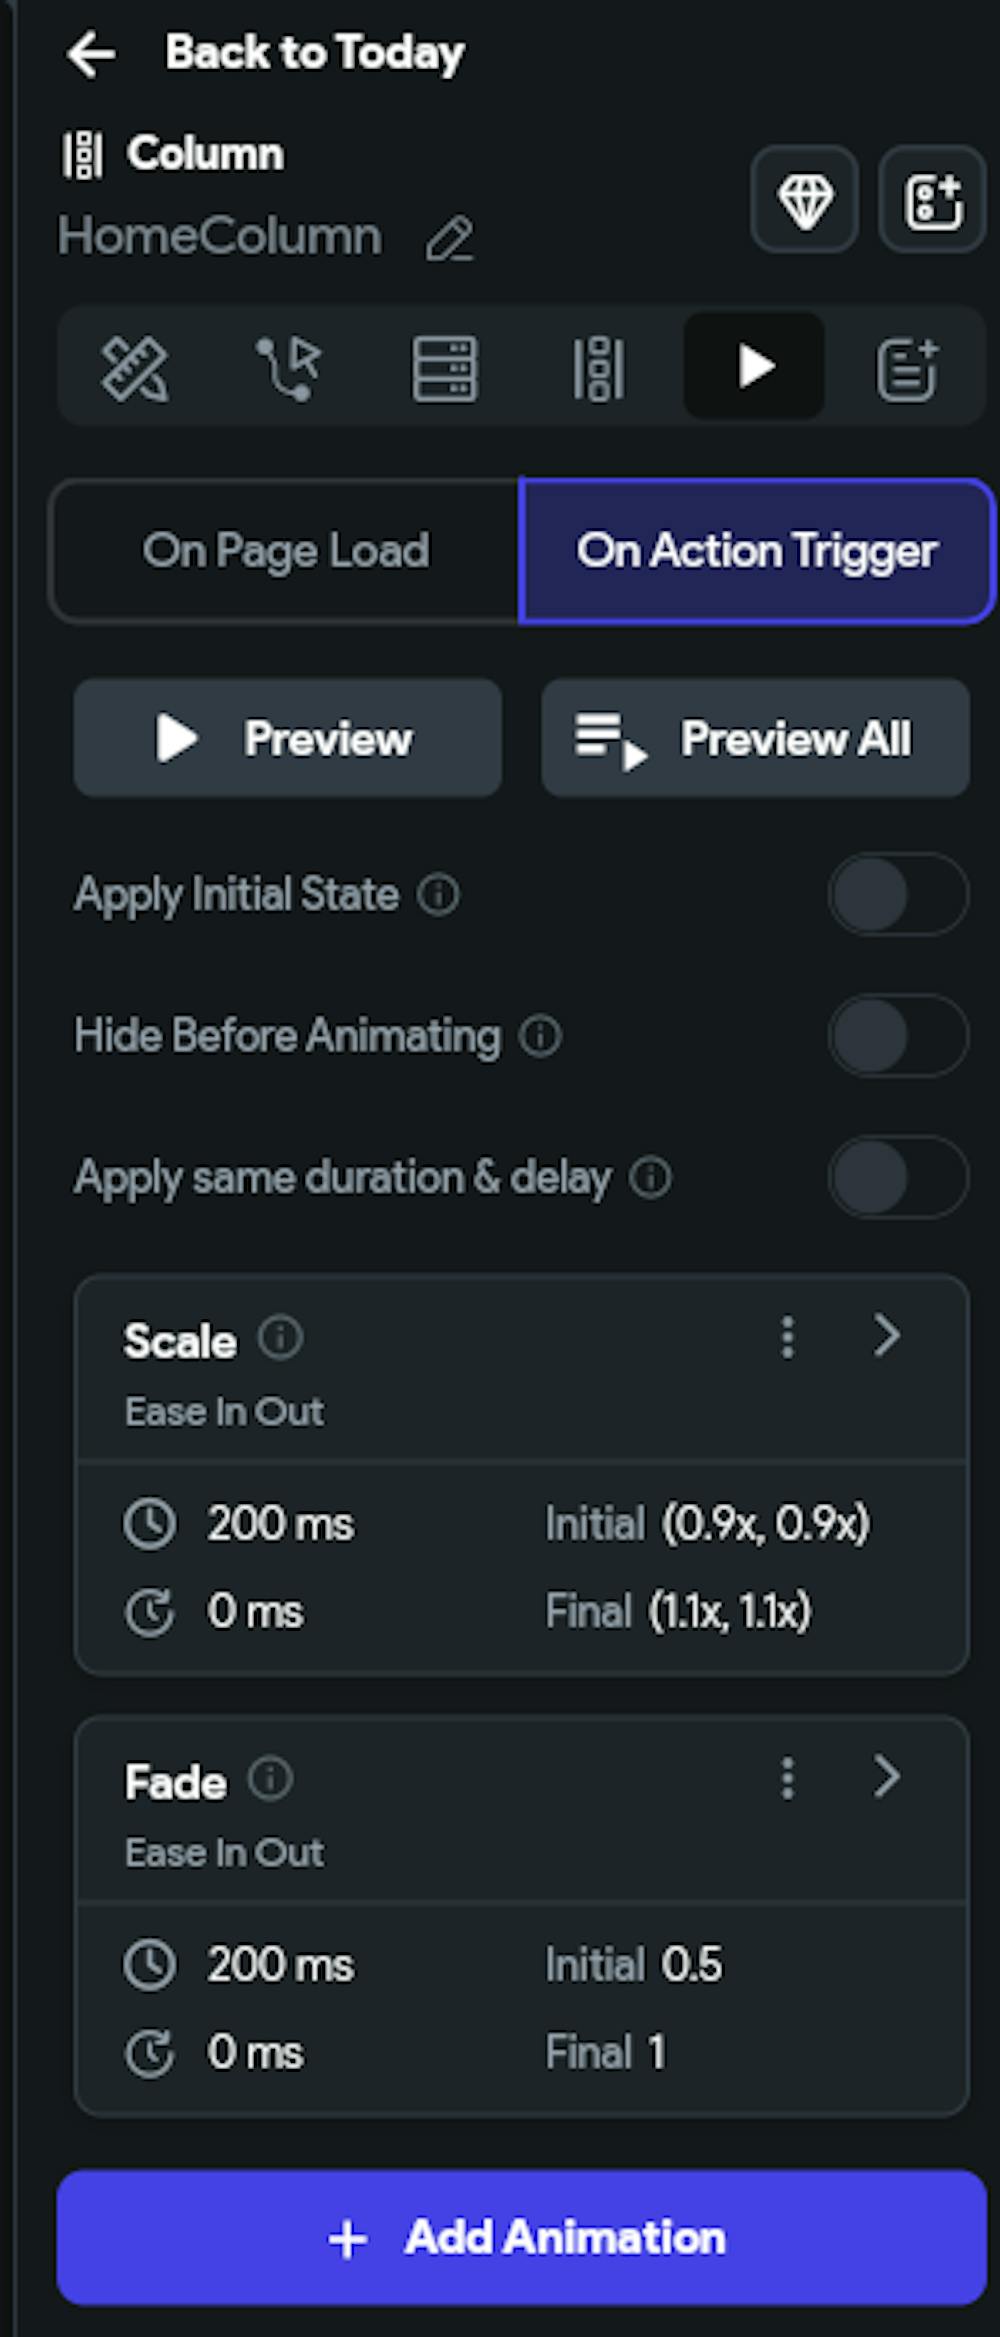The image size is (1000, 2337).
Task: Select the On Action Trigger tab
Action: pos(757,551)
